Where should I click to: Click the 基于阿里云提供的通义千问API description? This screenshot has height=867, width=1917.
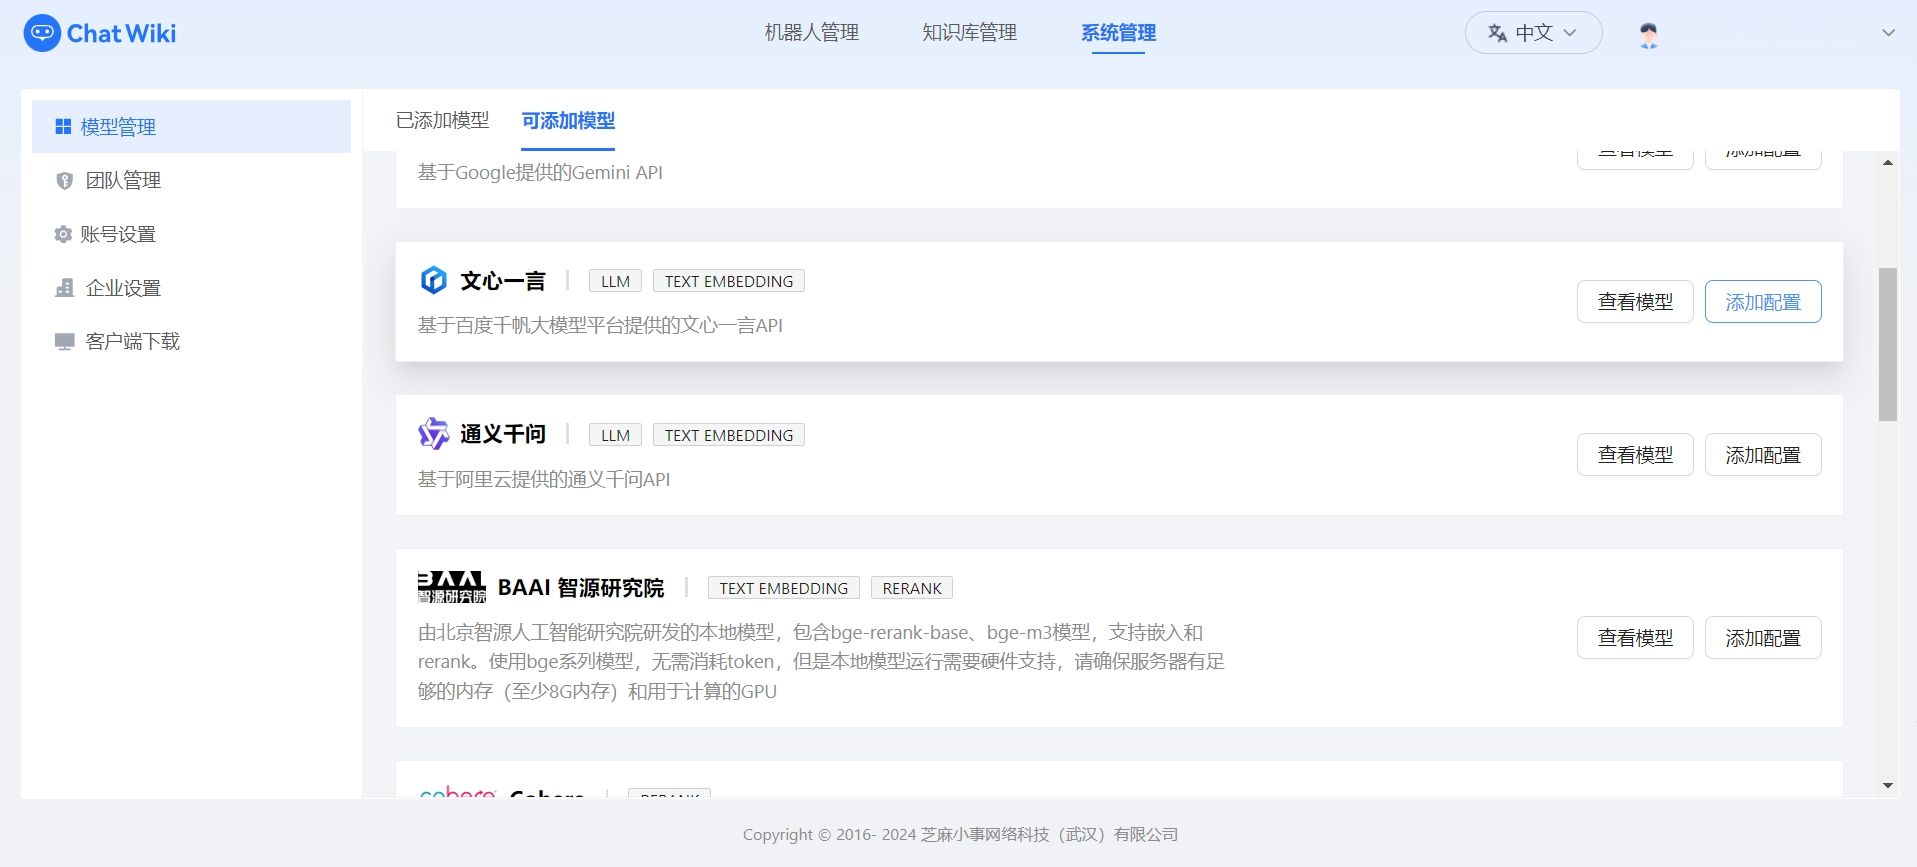(544, 479)
